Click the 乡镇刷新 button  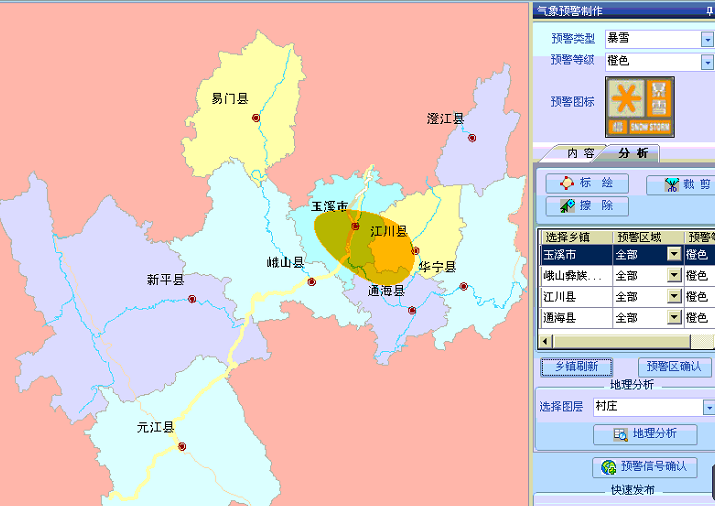[x=576, y=367]
